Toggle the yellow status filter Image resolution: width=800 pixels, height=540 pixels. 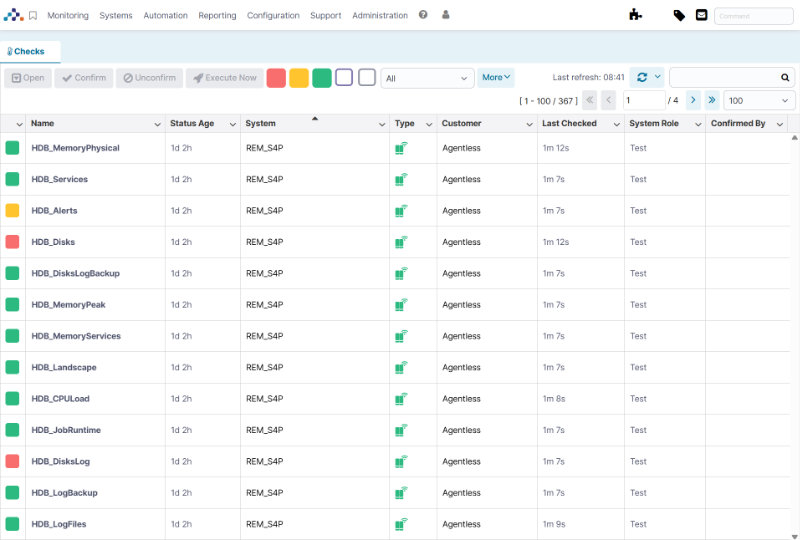[x=299, y=78]
